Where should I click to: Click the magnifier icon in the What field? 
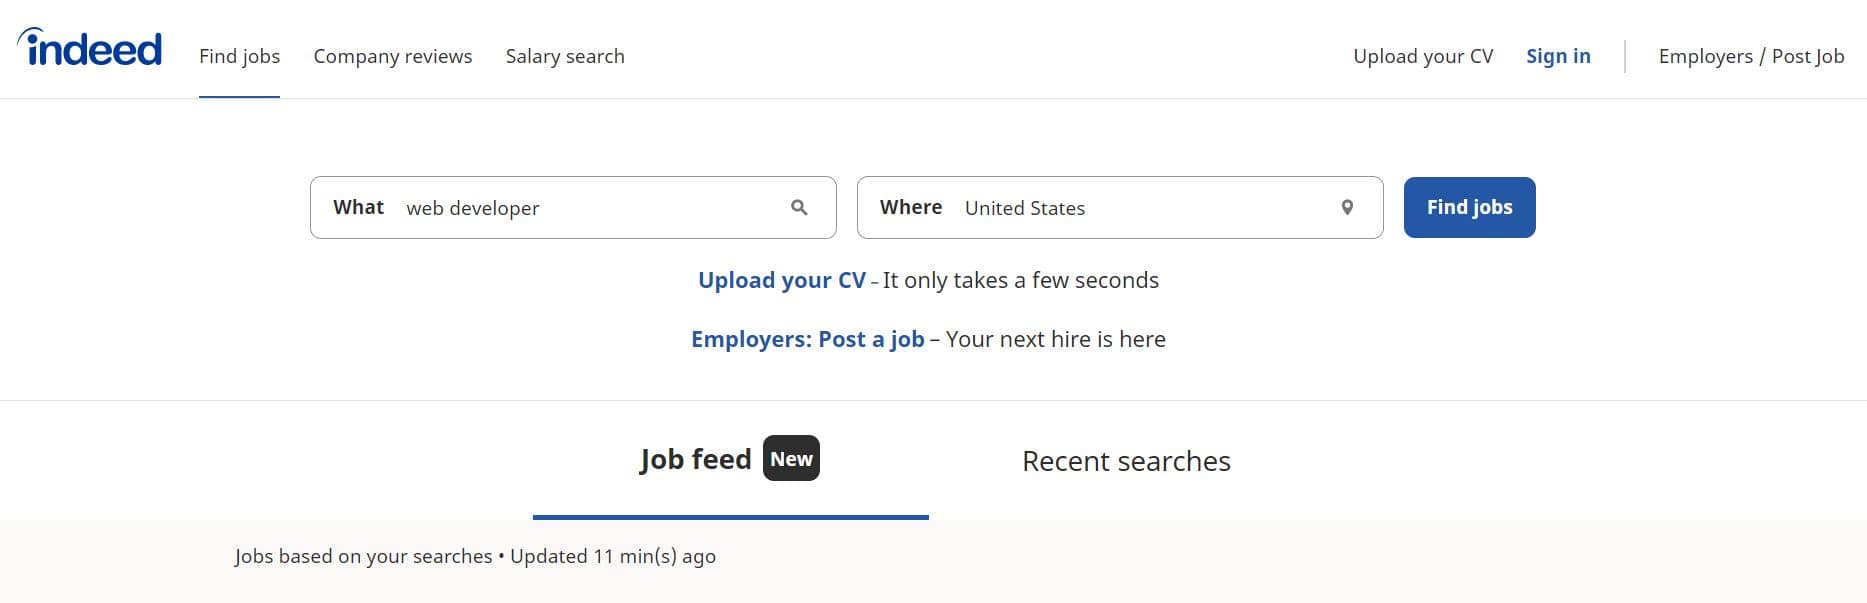(799, 208)
